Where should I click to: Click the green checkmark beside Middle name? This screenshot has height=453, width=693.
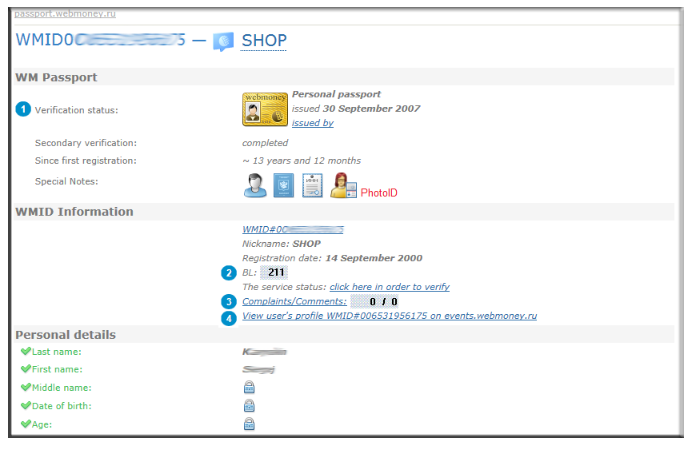coord(26,387)
